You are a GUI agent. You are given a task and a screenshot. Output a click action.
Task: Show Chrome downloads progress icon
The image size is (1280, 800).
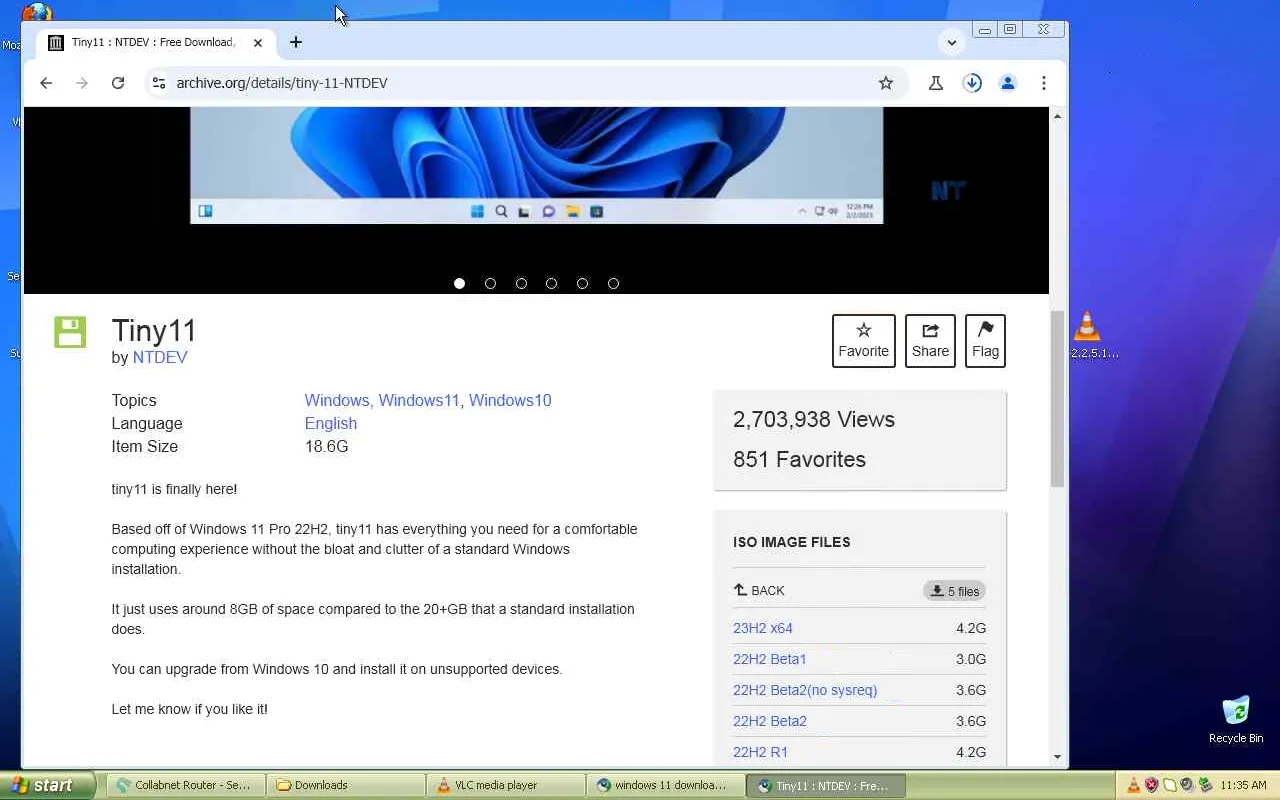(x=972, y=83)
